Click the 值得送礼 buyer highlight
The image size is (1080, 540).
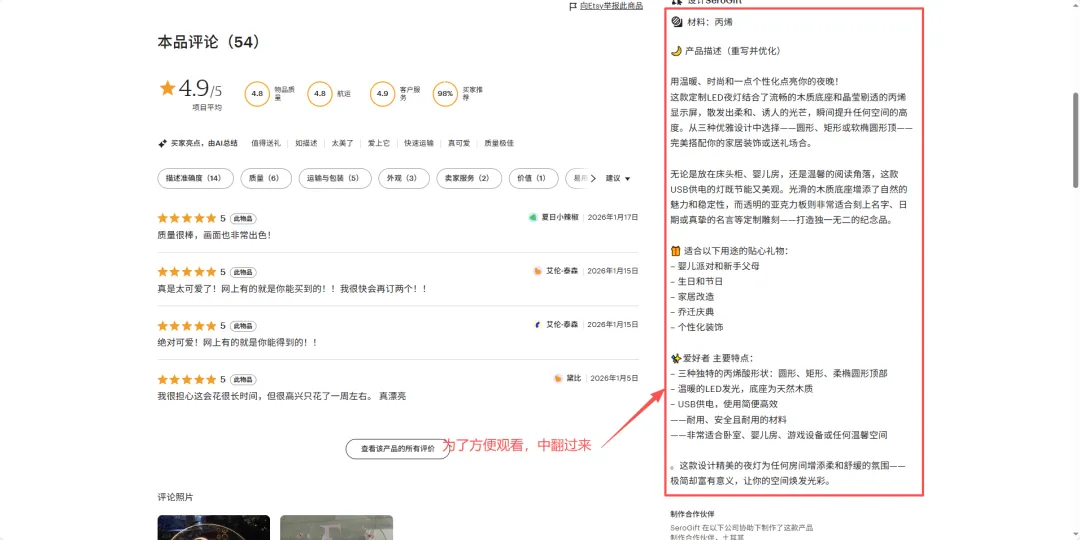pyautogui.click(x=266, y=143)
